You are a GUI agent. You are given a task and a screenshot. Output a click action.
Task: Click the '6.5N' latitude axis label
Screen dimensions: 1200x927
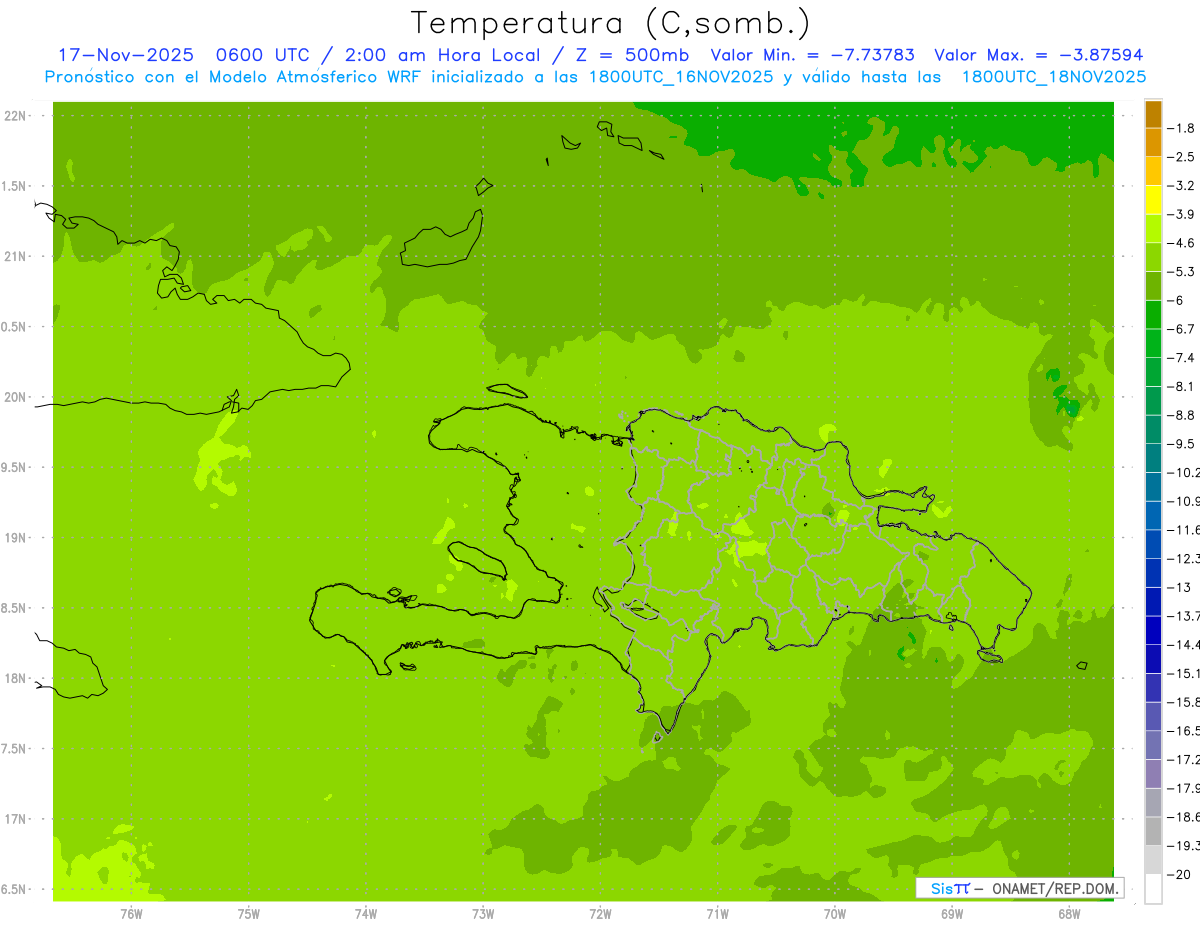(14, 889)
